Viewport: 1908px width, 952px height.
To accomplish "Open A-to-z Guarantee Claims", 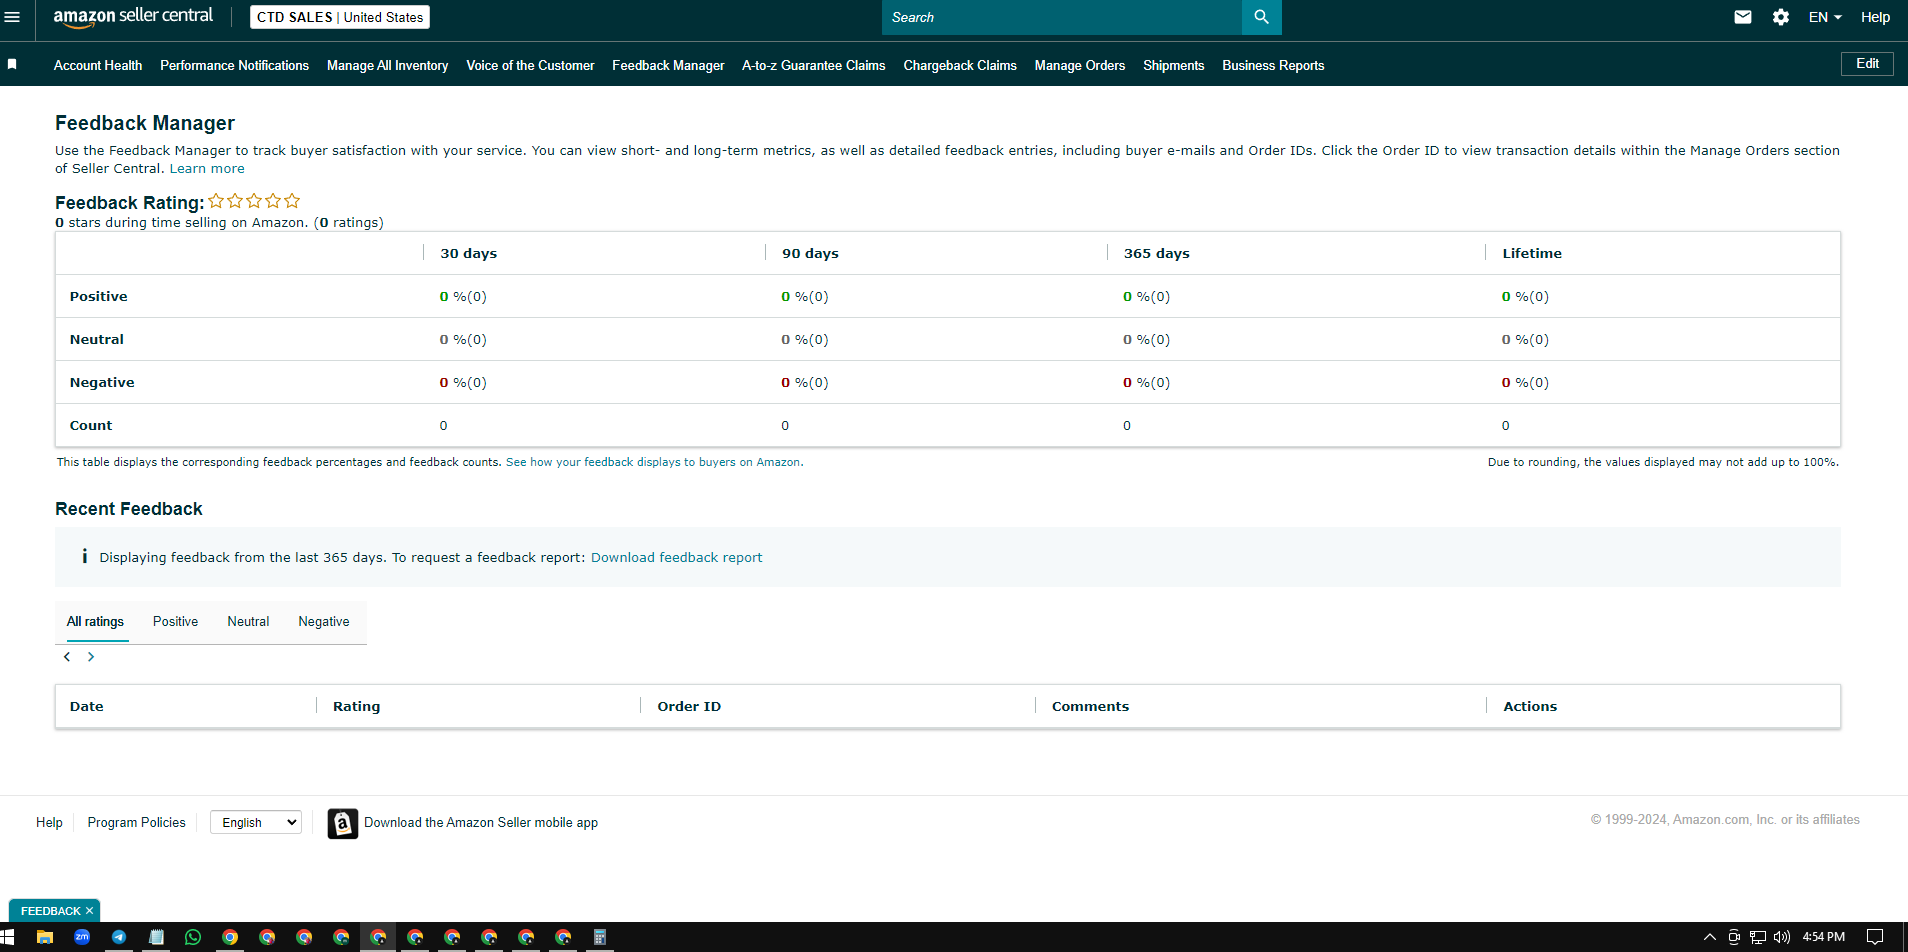I will click(813, 65).
